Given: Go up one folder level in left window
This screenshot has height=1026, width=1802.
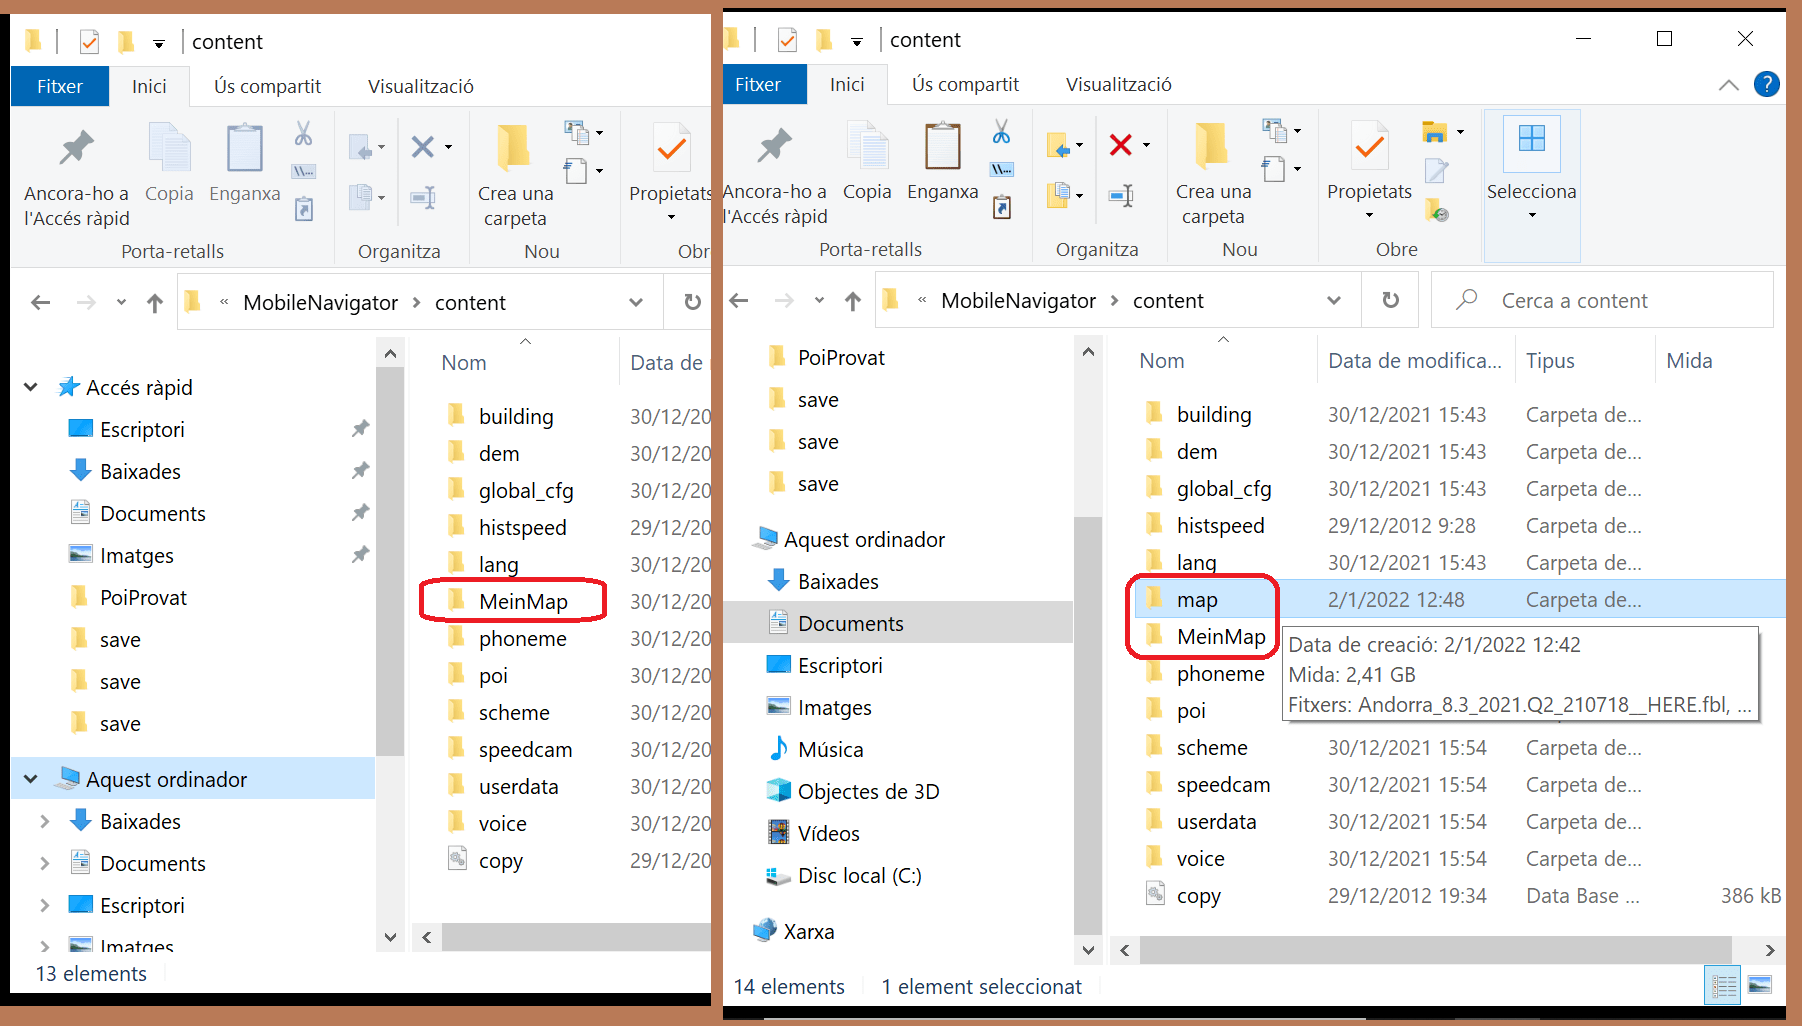Looking at the screenshot, I should point(155,303).
